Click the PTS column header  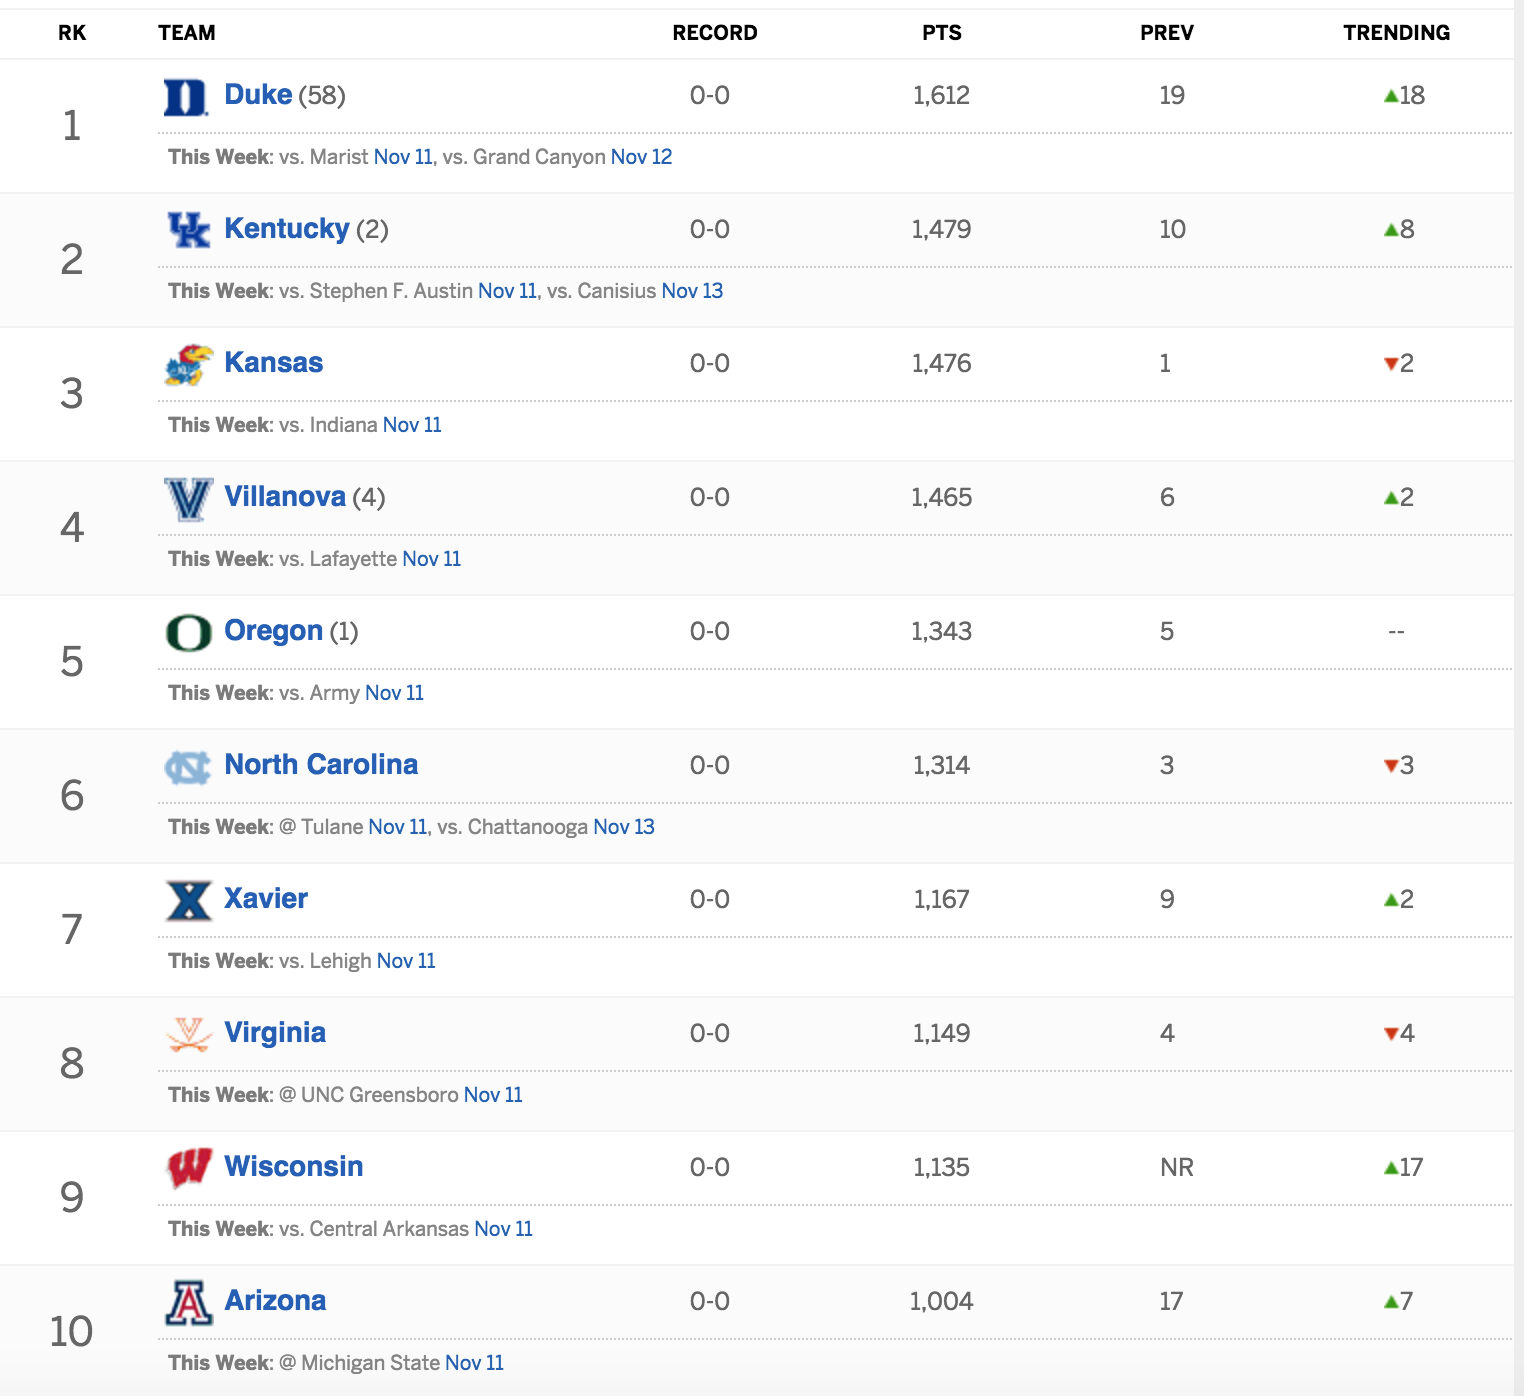click(942, 33)
